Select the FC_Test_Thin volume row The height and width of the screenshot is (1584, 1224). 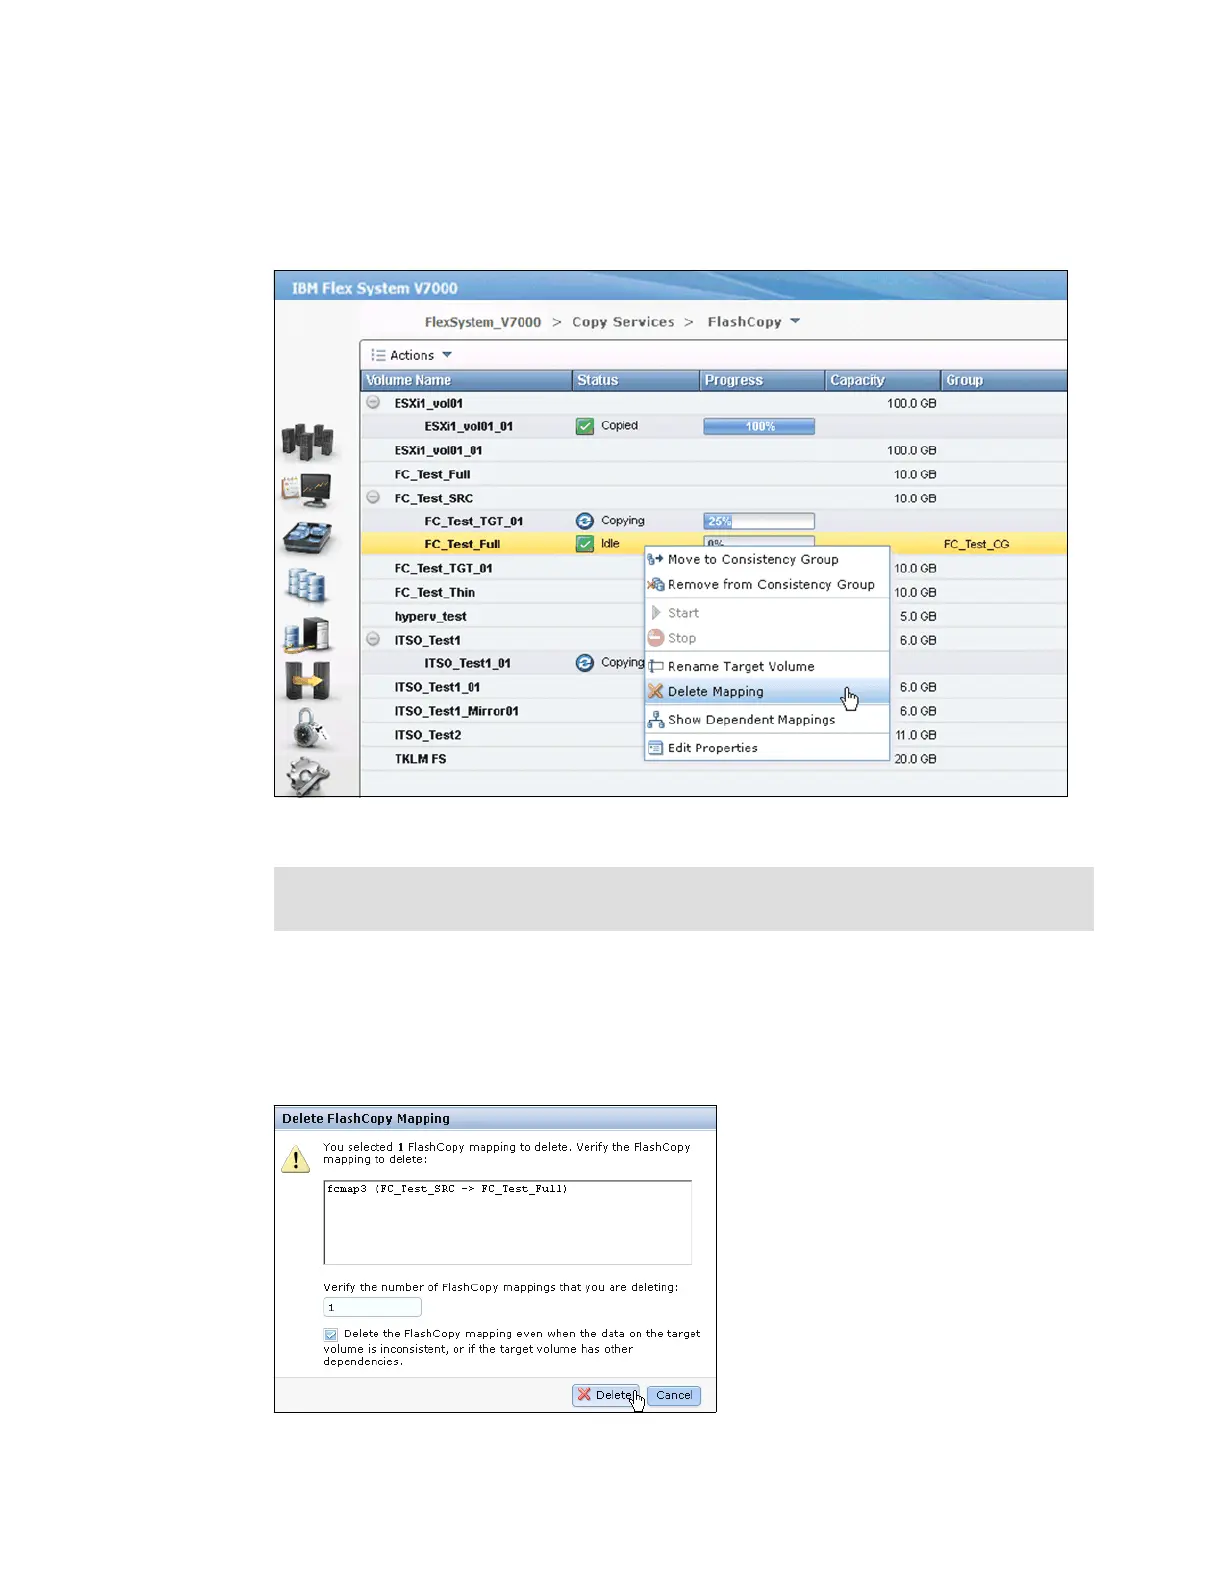point(714,593)
